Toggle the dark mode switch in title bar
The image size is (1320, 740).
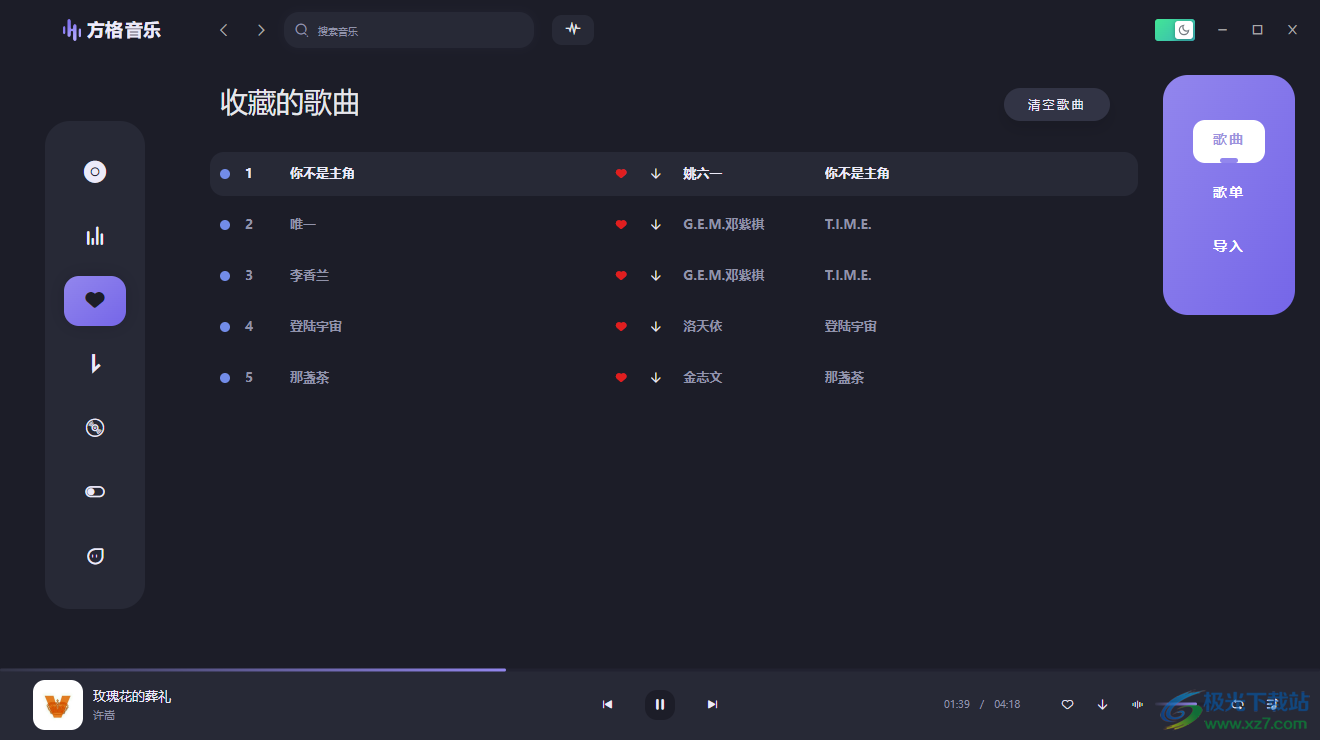[x=1174, y=29]
